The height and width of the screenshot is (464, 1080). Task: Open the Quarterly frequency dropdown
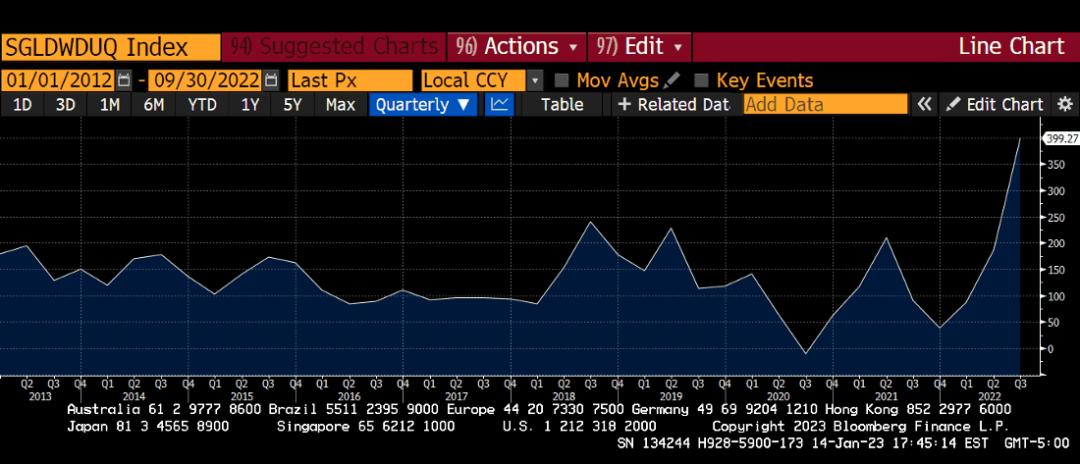pos(423,104)
